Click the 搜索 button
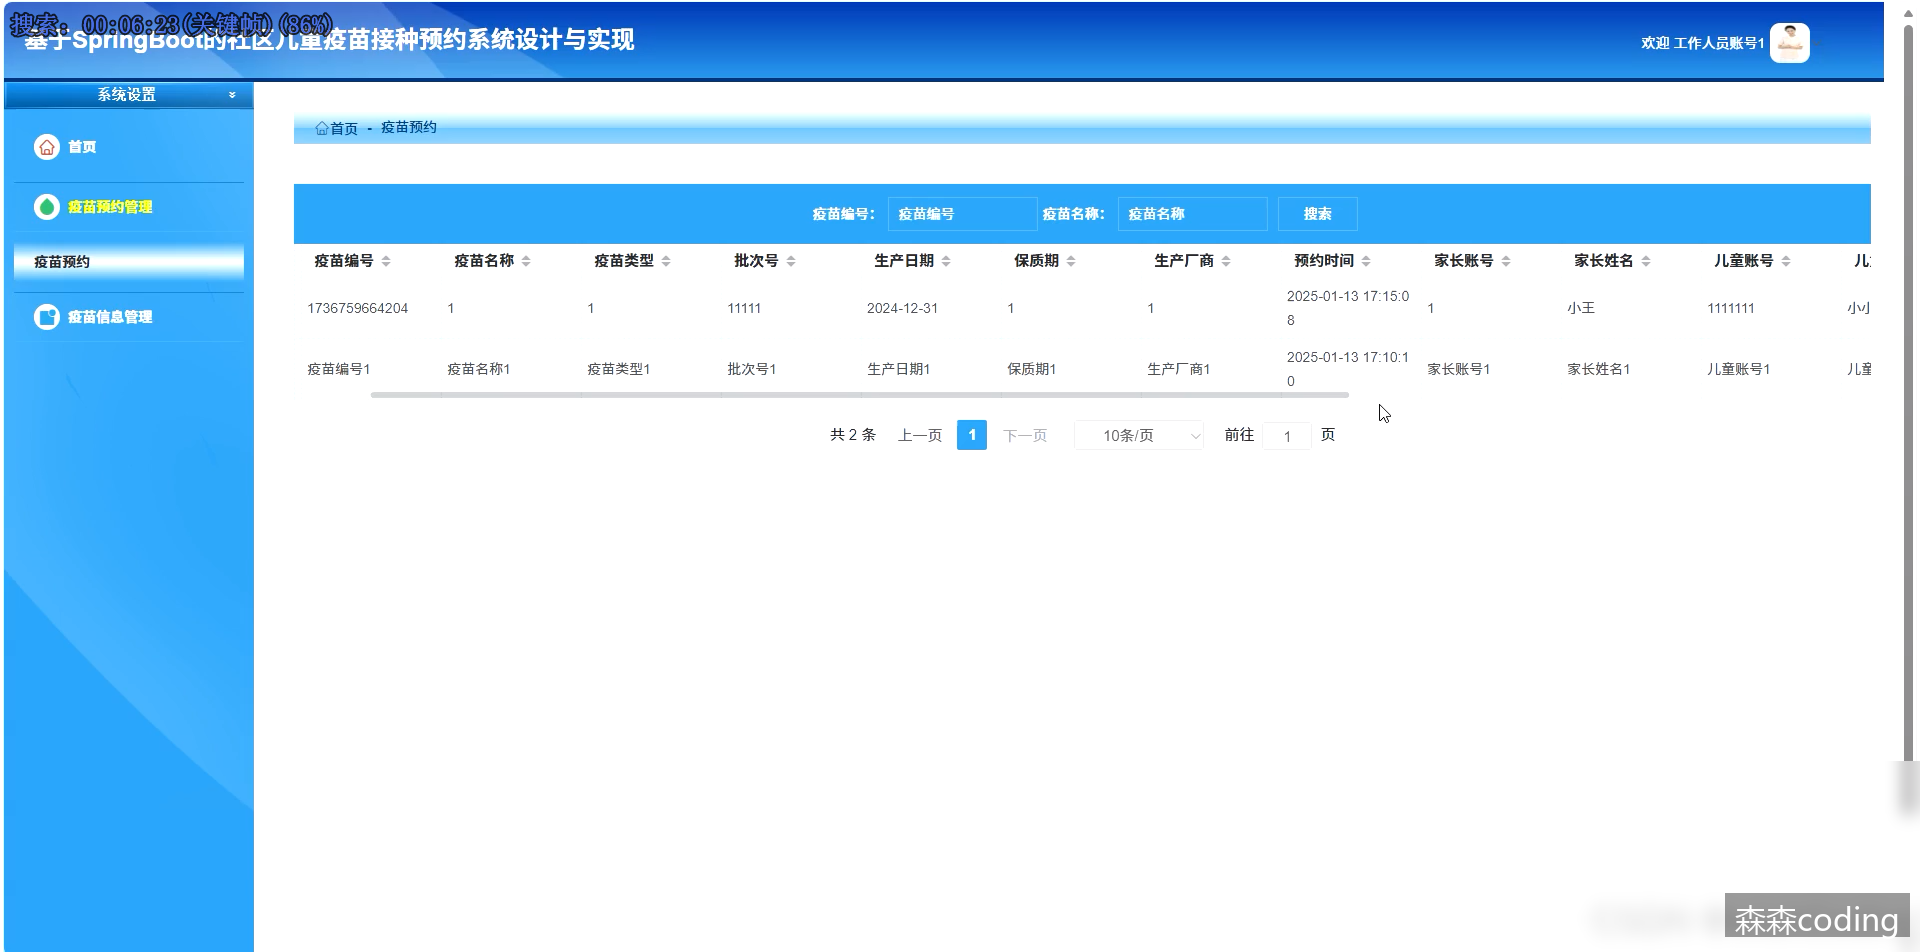 point(1317,214)
